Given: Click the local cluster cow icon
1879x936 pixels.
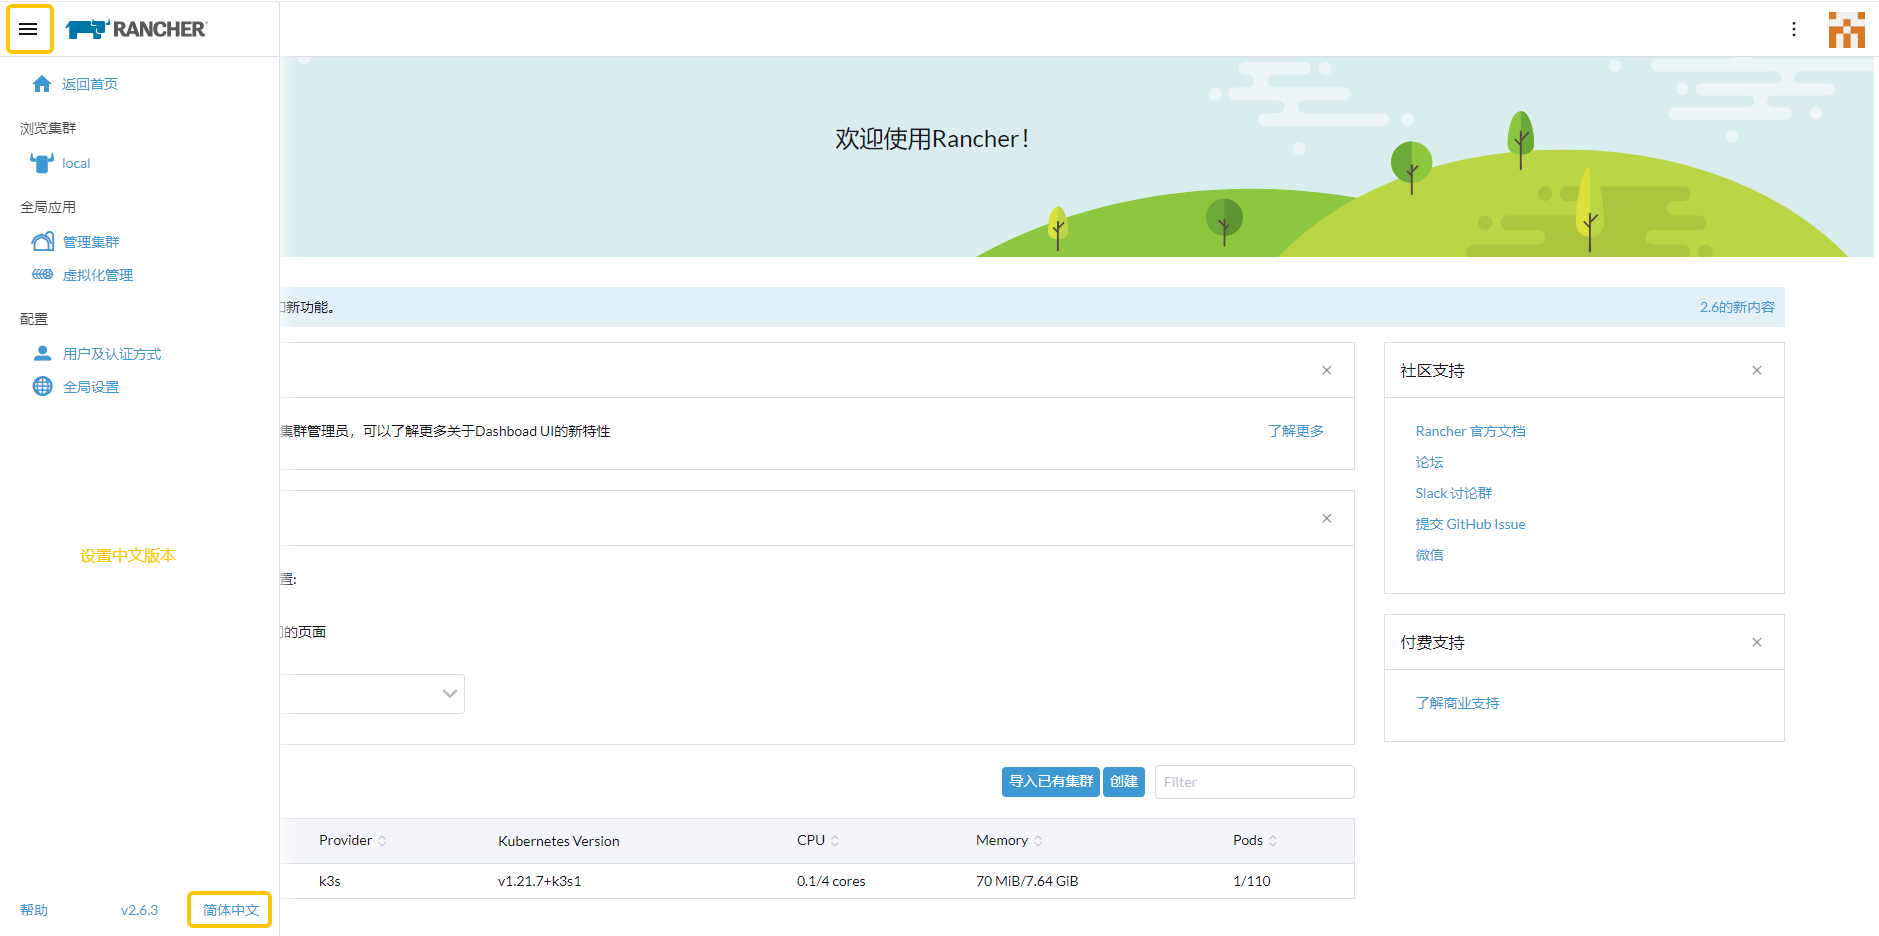Looking at the screenshot, I should pos(41,163).
